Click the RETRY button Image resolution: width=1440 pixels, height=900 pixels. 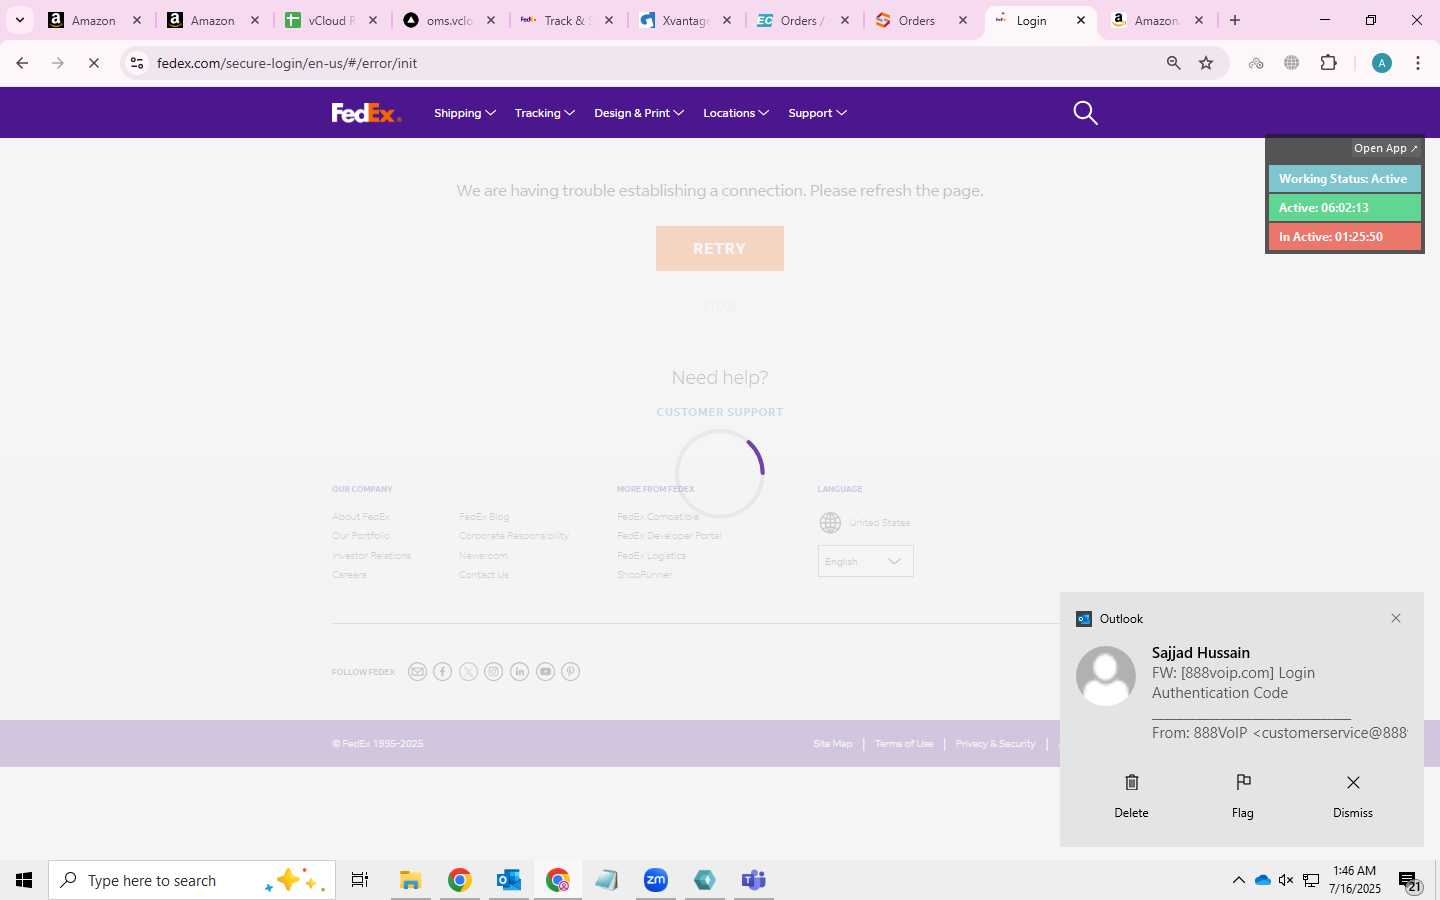(720, 248)
